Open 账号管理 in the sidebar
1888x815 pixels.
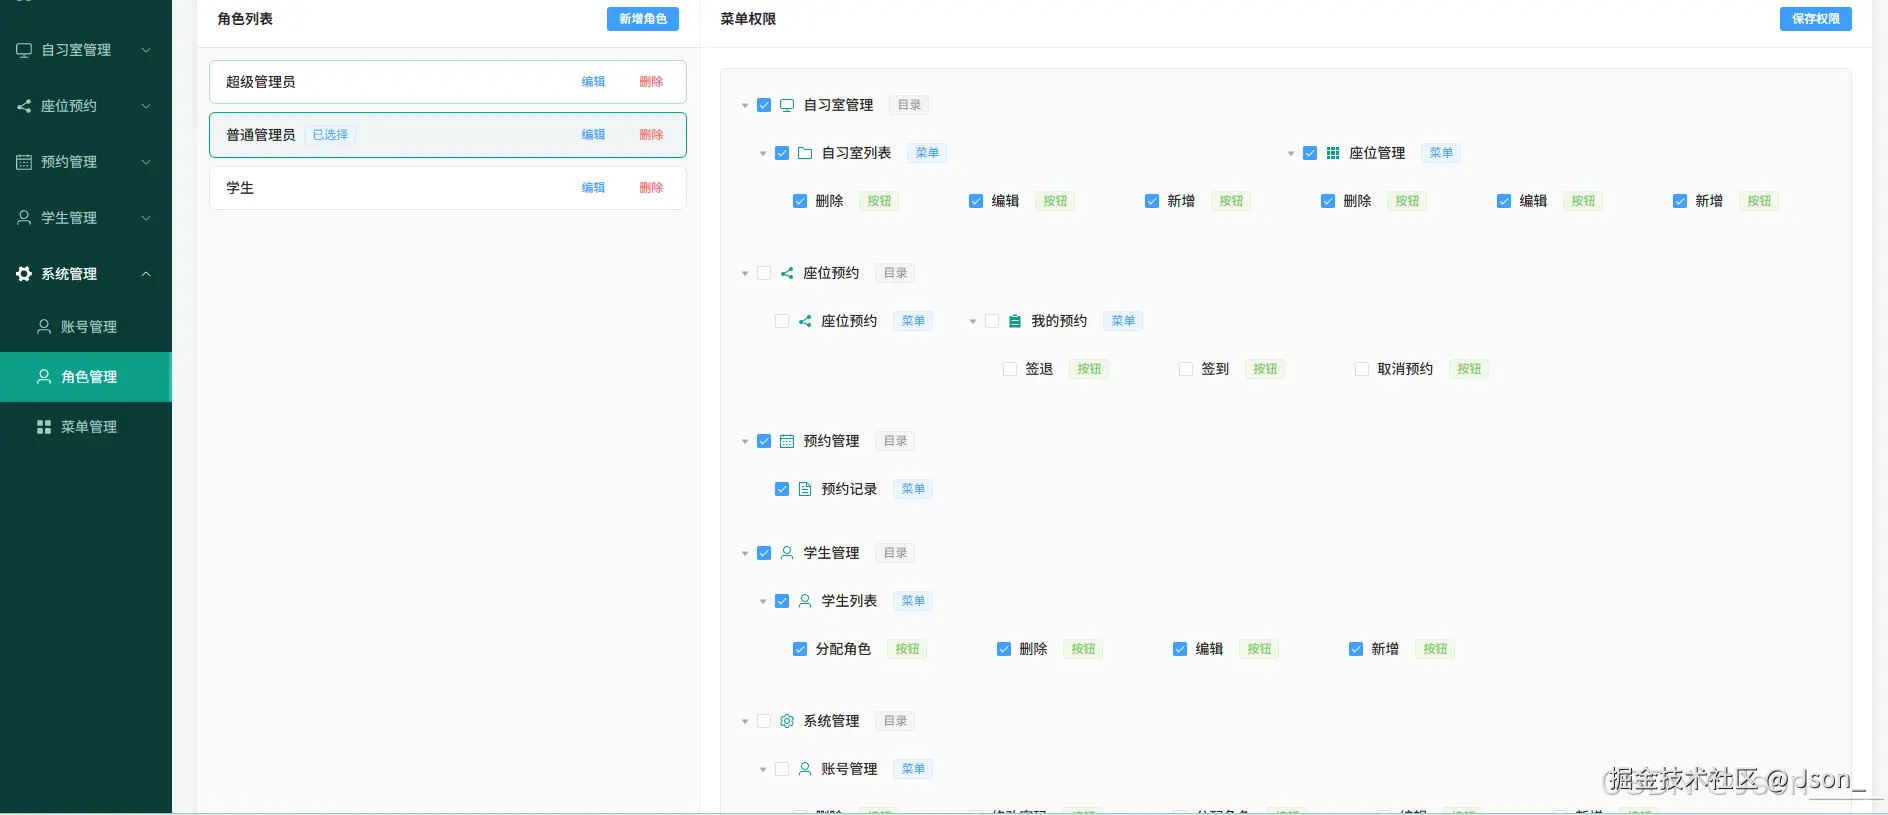coord(86,327)
